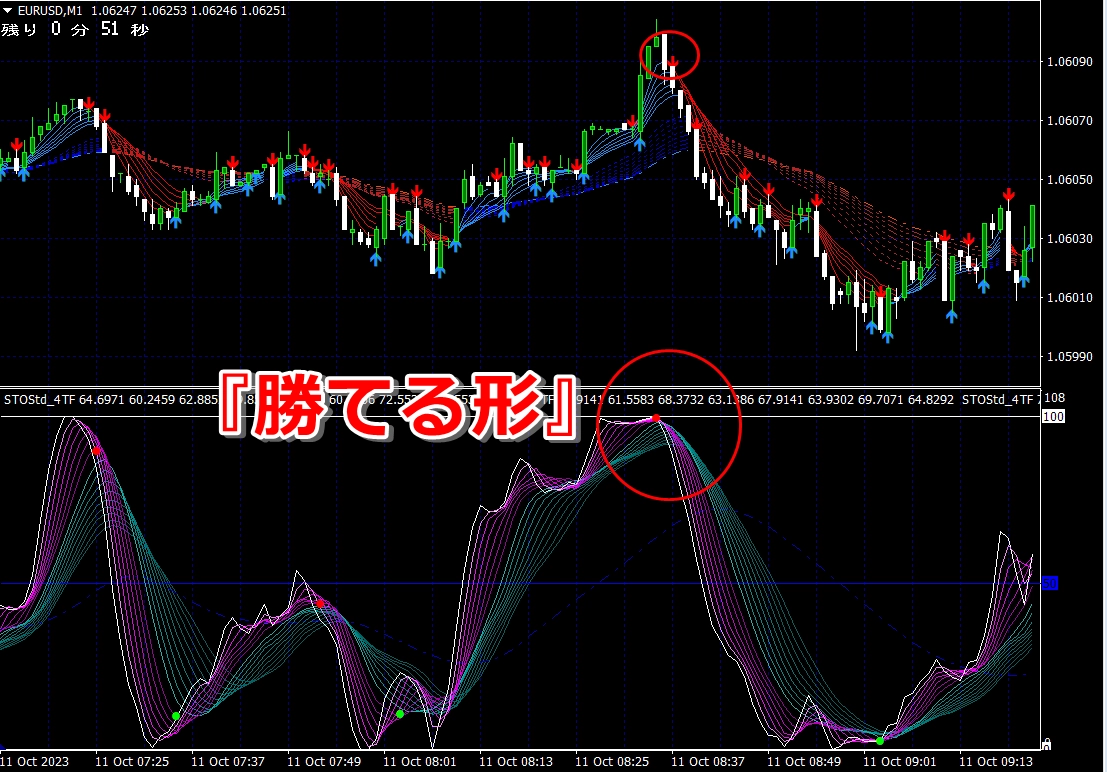
Task: Click the green stochastic dot above 09:01
Action: (880, 741)
